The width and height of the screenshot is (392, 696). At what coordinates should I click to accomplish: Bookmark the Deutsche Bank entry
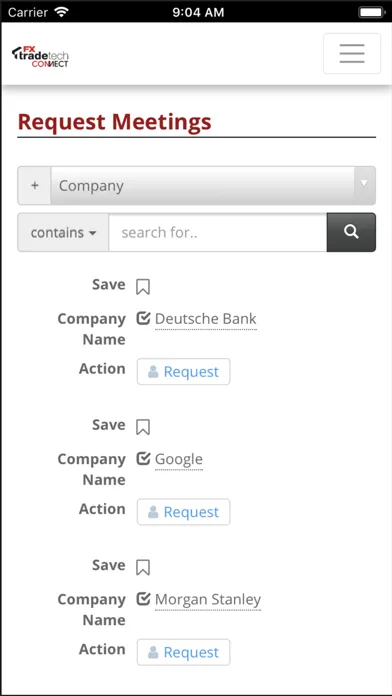click(143, 287)
